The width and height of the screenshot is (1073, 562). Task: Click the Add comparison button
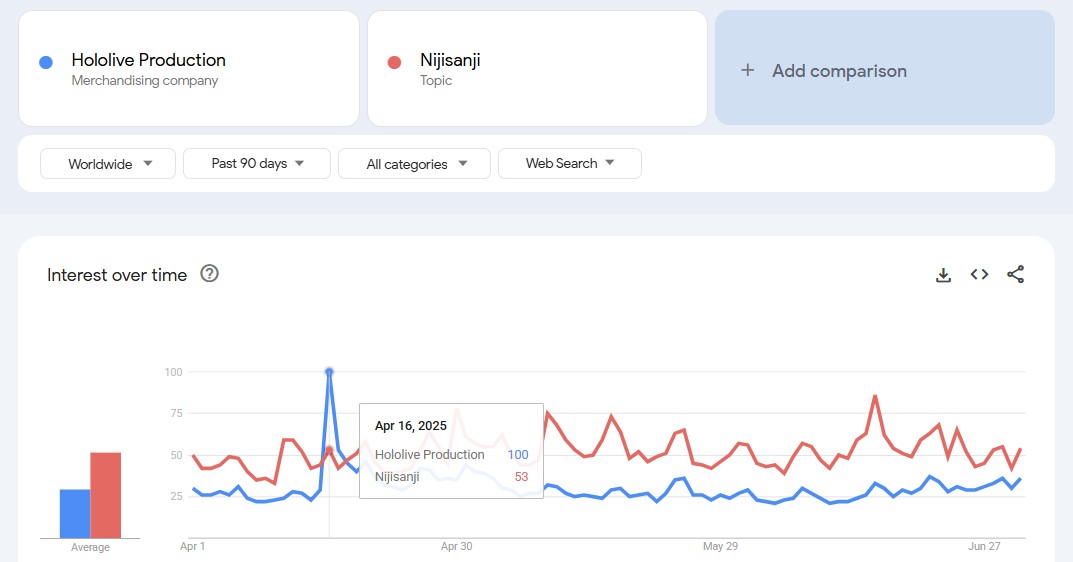(x=885, y=67)
